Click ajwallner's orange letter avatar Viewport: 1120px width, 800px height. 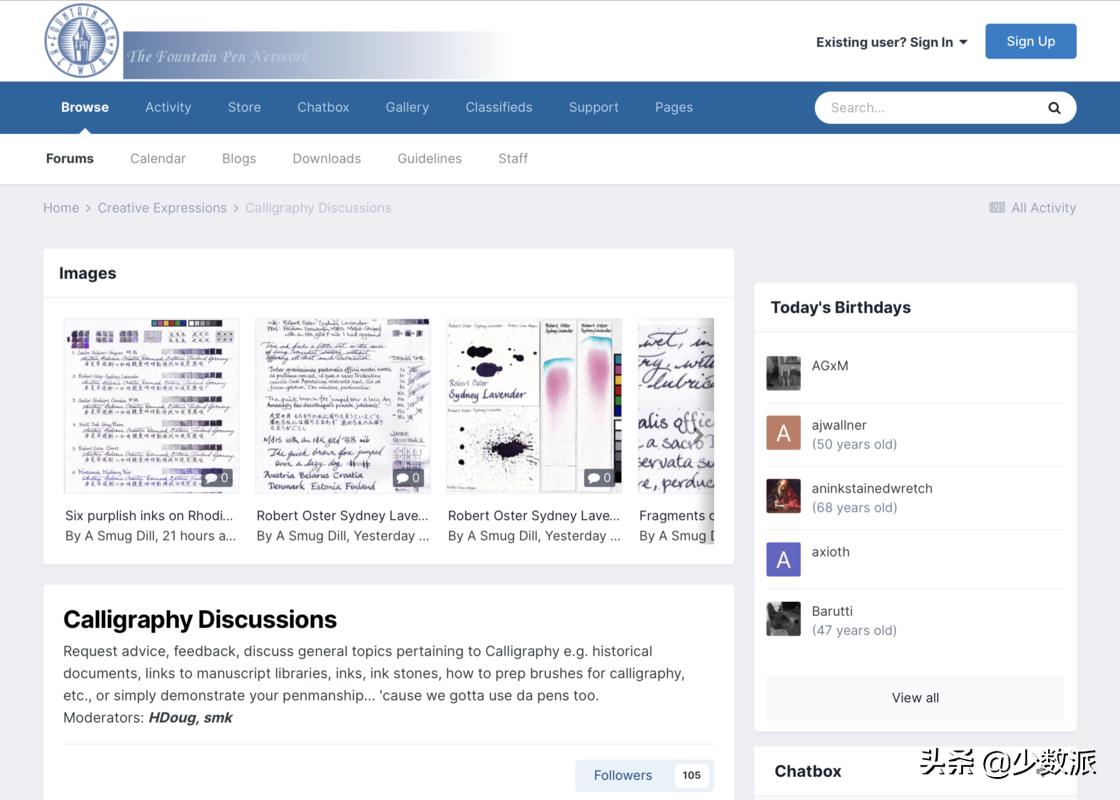[783, 433]
